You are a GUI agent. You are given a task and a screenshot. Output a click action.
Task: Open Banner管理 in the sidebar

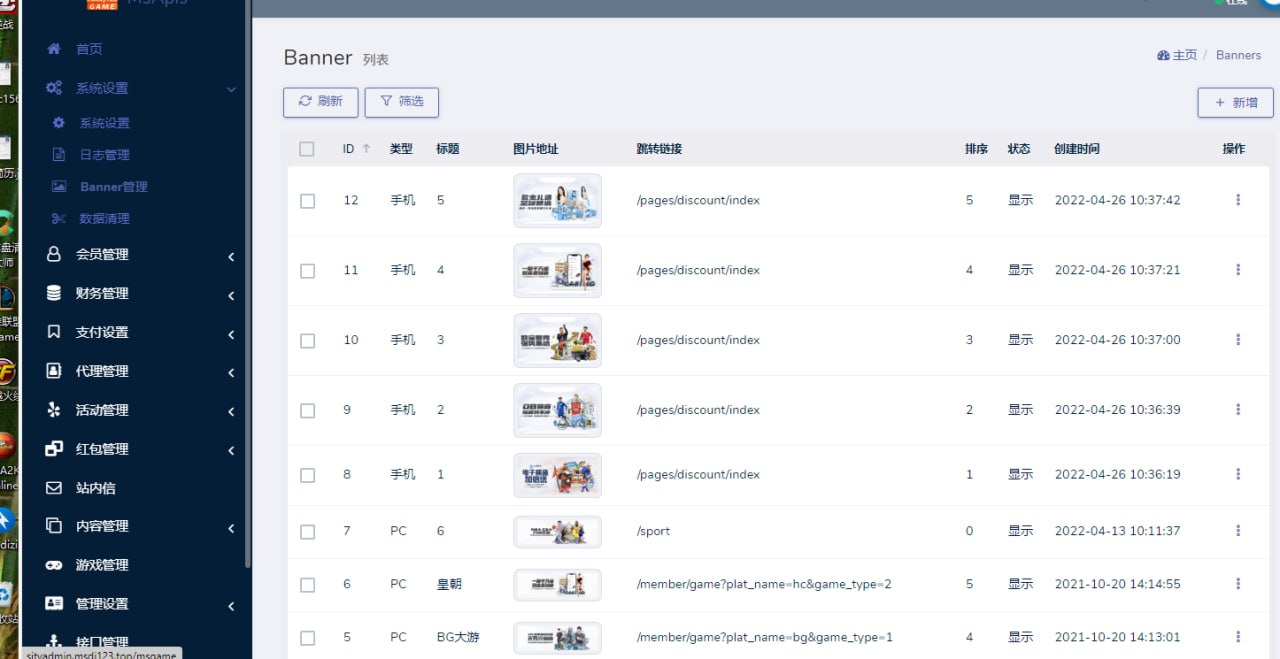pyautogui.click(x=113, y=187)
